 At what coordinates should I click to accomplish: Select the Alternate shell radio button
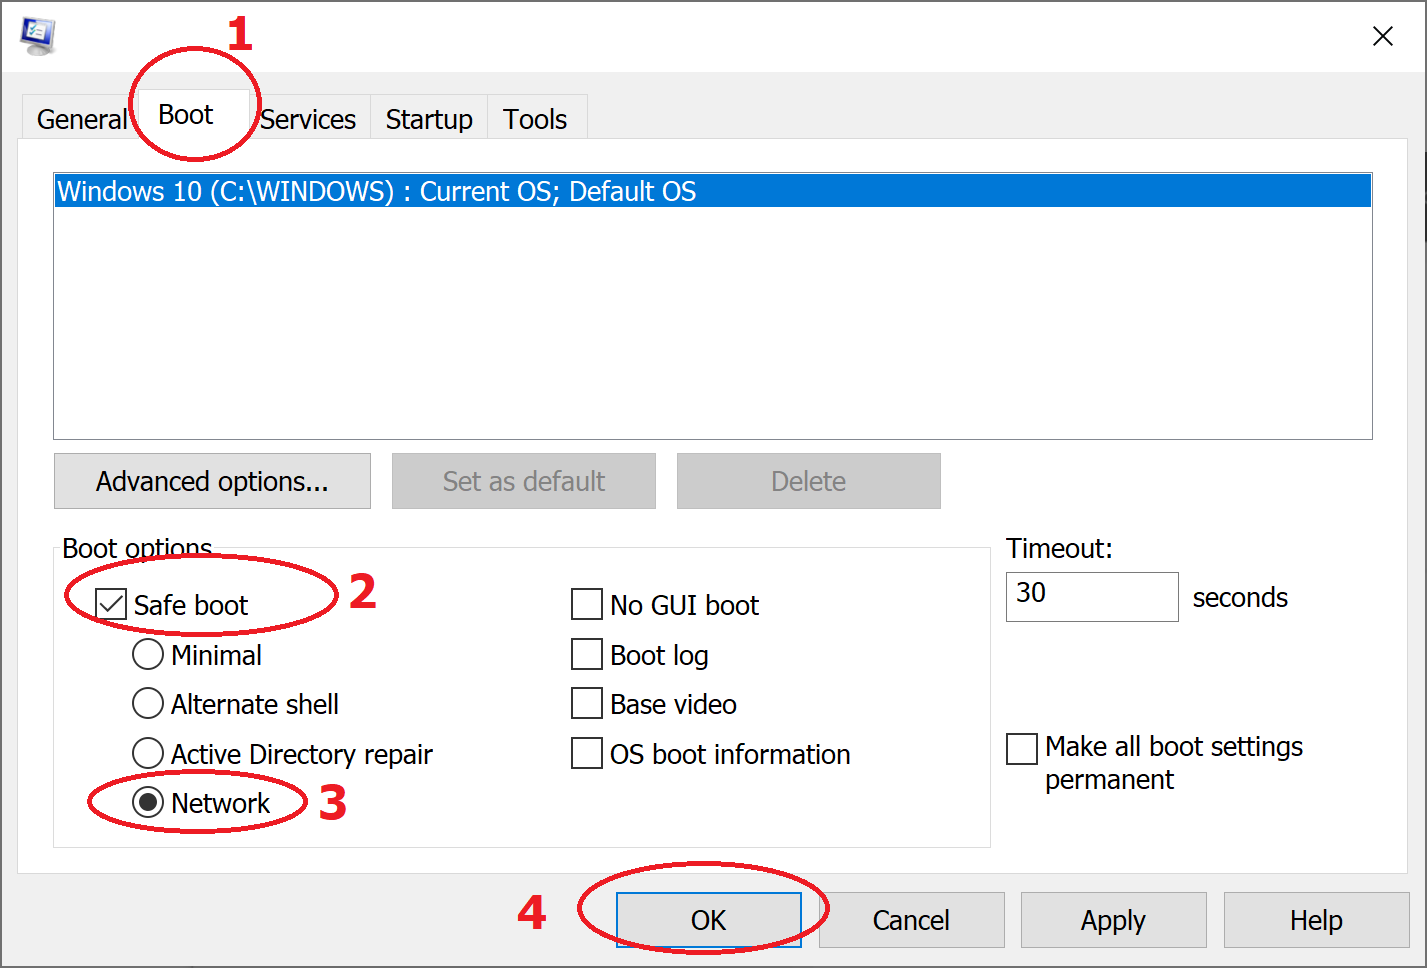(x=148, y=703)
